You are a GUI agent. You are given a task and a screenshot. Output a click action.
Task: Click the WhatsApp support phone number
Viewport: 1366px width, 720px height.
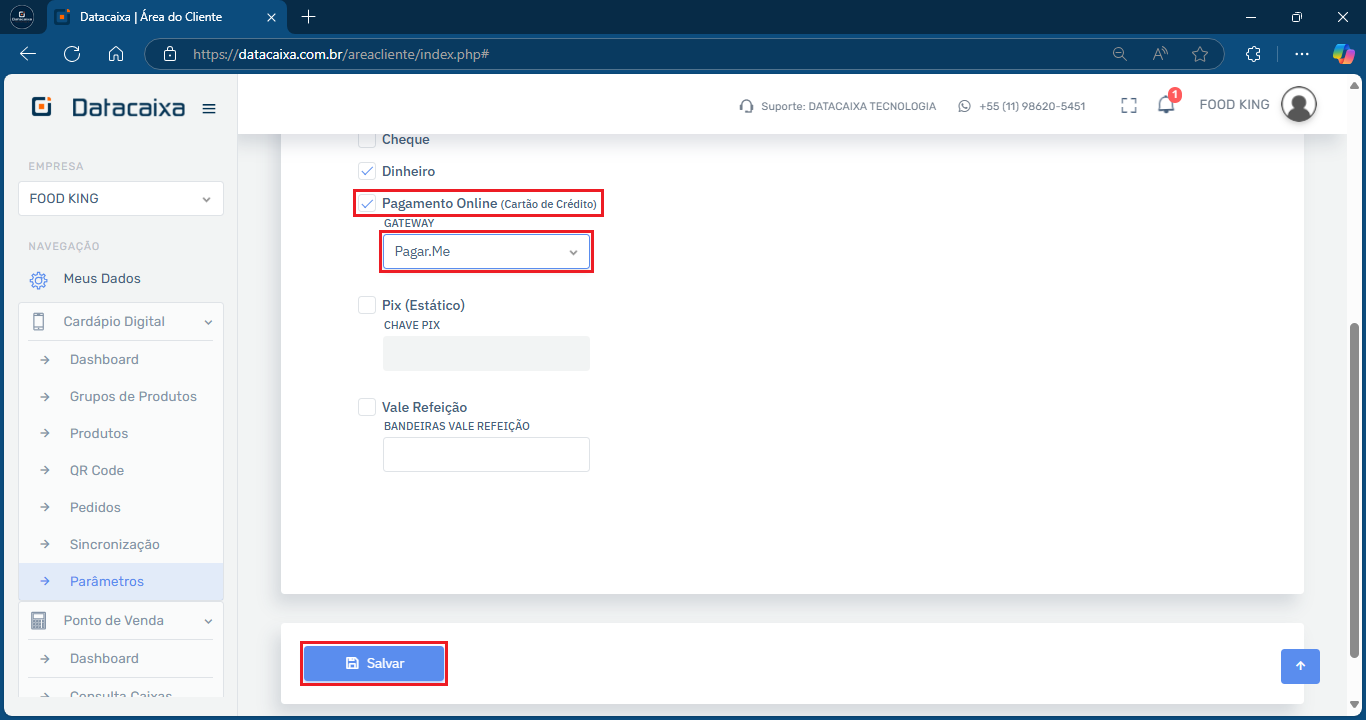(x=1031, y=106)
